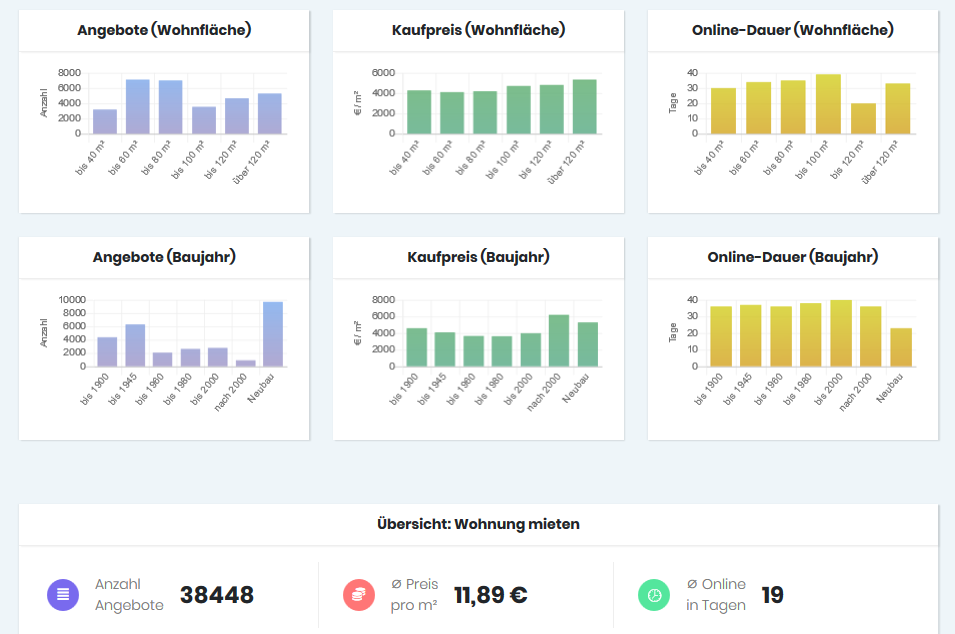Click the 'bis 1900' bar in Kaufpreis (Baujahr)
Viewport: 955px width, 634px height.
pos(417,347)
